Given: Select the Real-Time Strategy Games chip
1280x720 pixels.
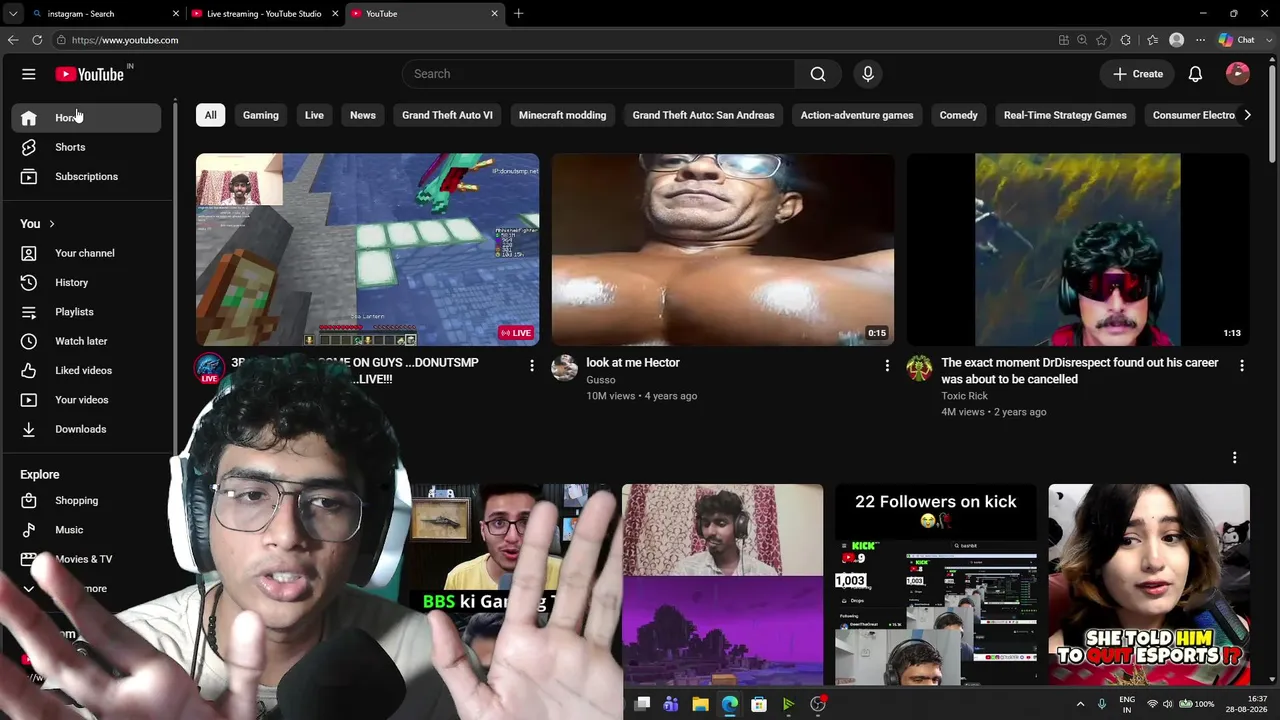Looking at the screenshot, I should [1065, 115].
